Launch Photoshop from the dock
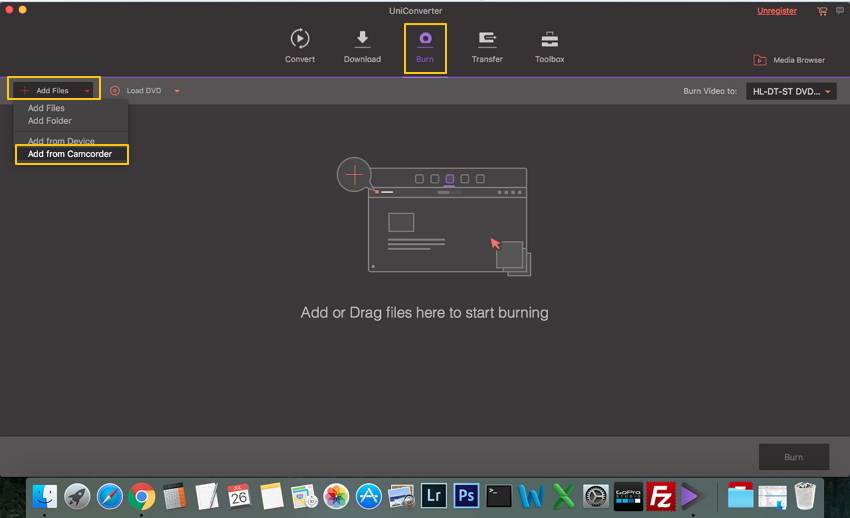Viewport: 850px width, 518px height. coord(466,496)
